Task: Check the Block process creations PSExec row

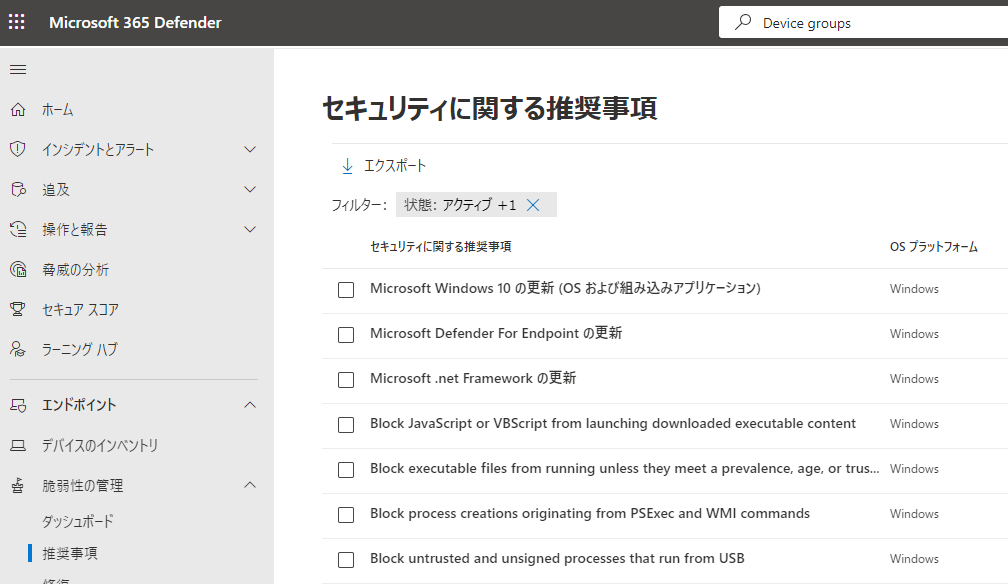Action: tap(346, 515)
